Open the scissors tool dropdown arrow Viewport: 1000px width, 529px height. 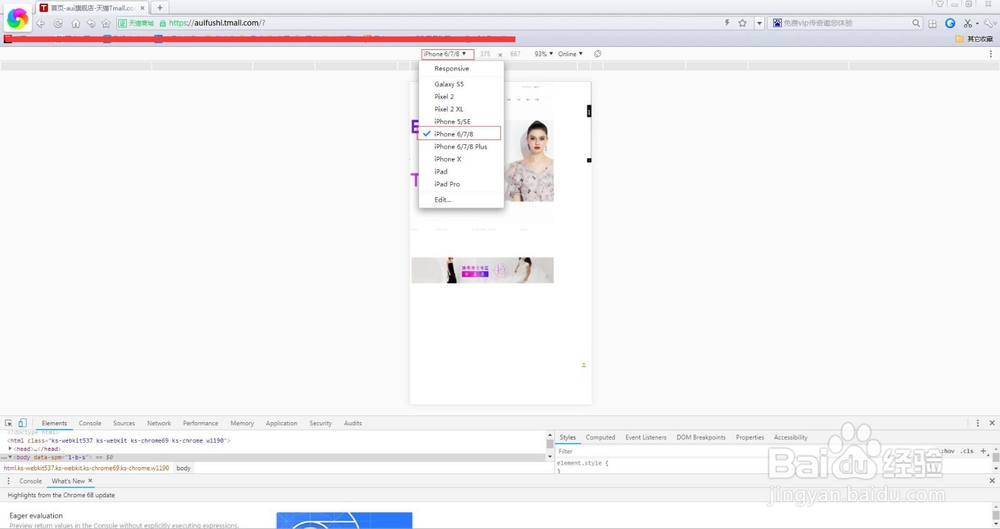tap(977, 24)
